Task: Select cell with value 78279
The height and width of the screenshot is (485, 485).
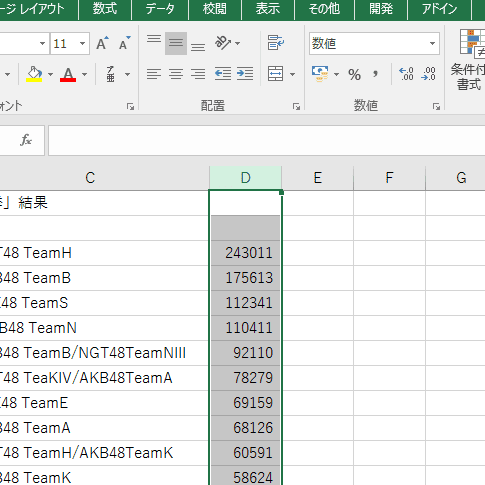Action: pos(245,378)
